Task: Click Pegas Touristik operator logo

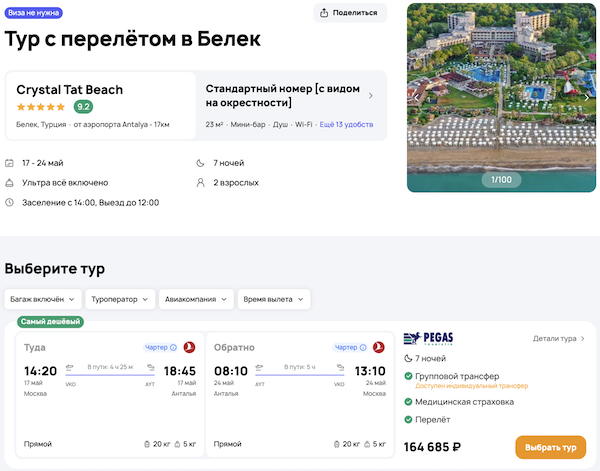Action: tap(428, 340)
